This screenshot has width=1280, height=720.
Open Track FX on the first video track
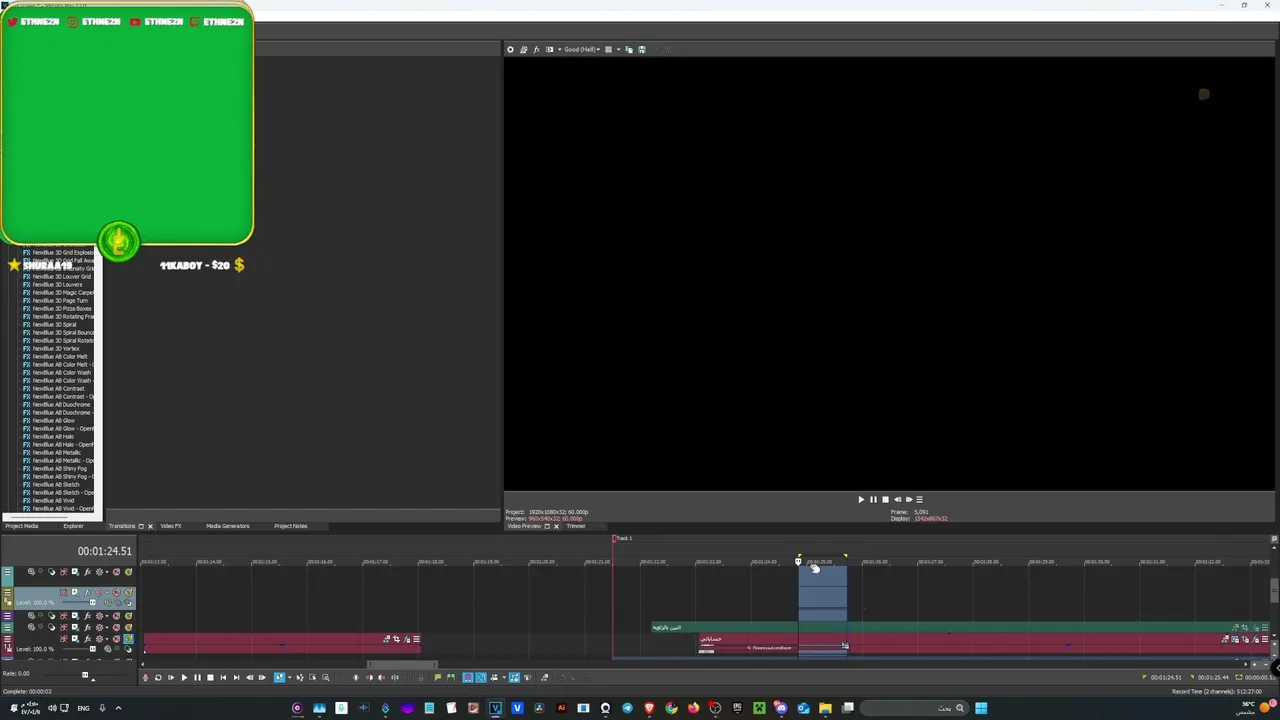click(87, 572)
